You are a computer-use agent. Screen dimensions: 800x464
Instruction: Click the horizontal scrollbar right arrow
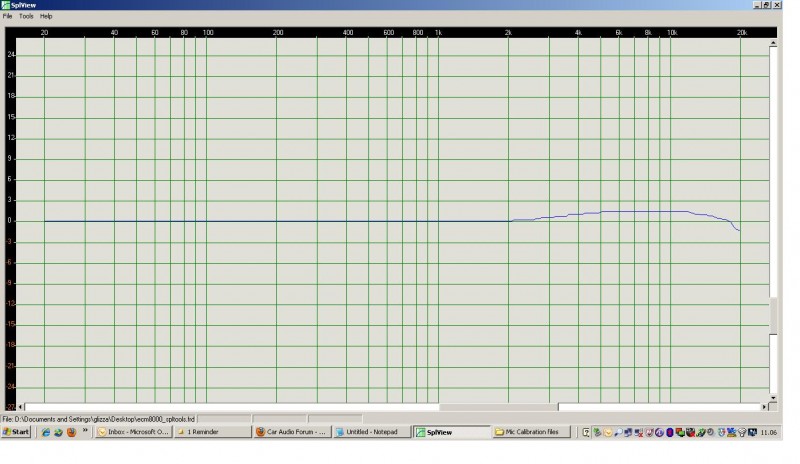click(764, 407)
